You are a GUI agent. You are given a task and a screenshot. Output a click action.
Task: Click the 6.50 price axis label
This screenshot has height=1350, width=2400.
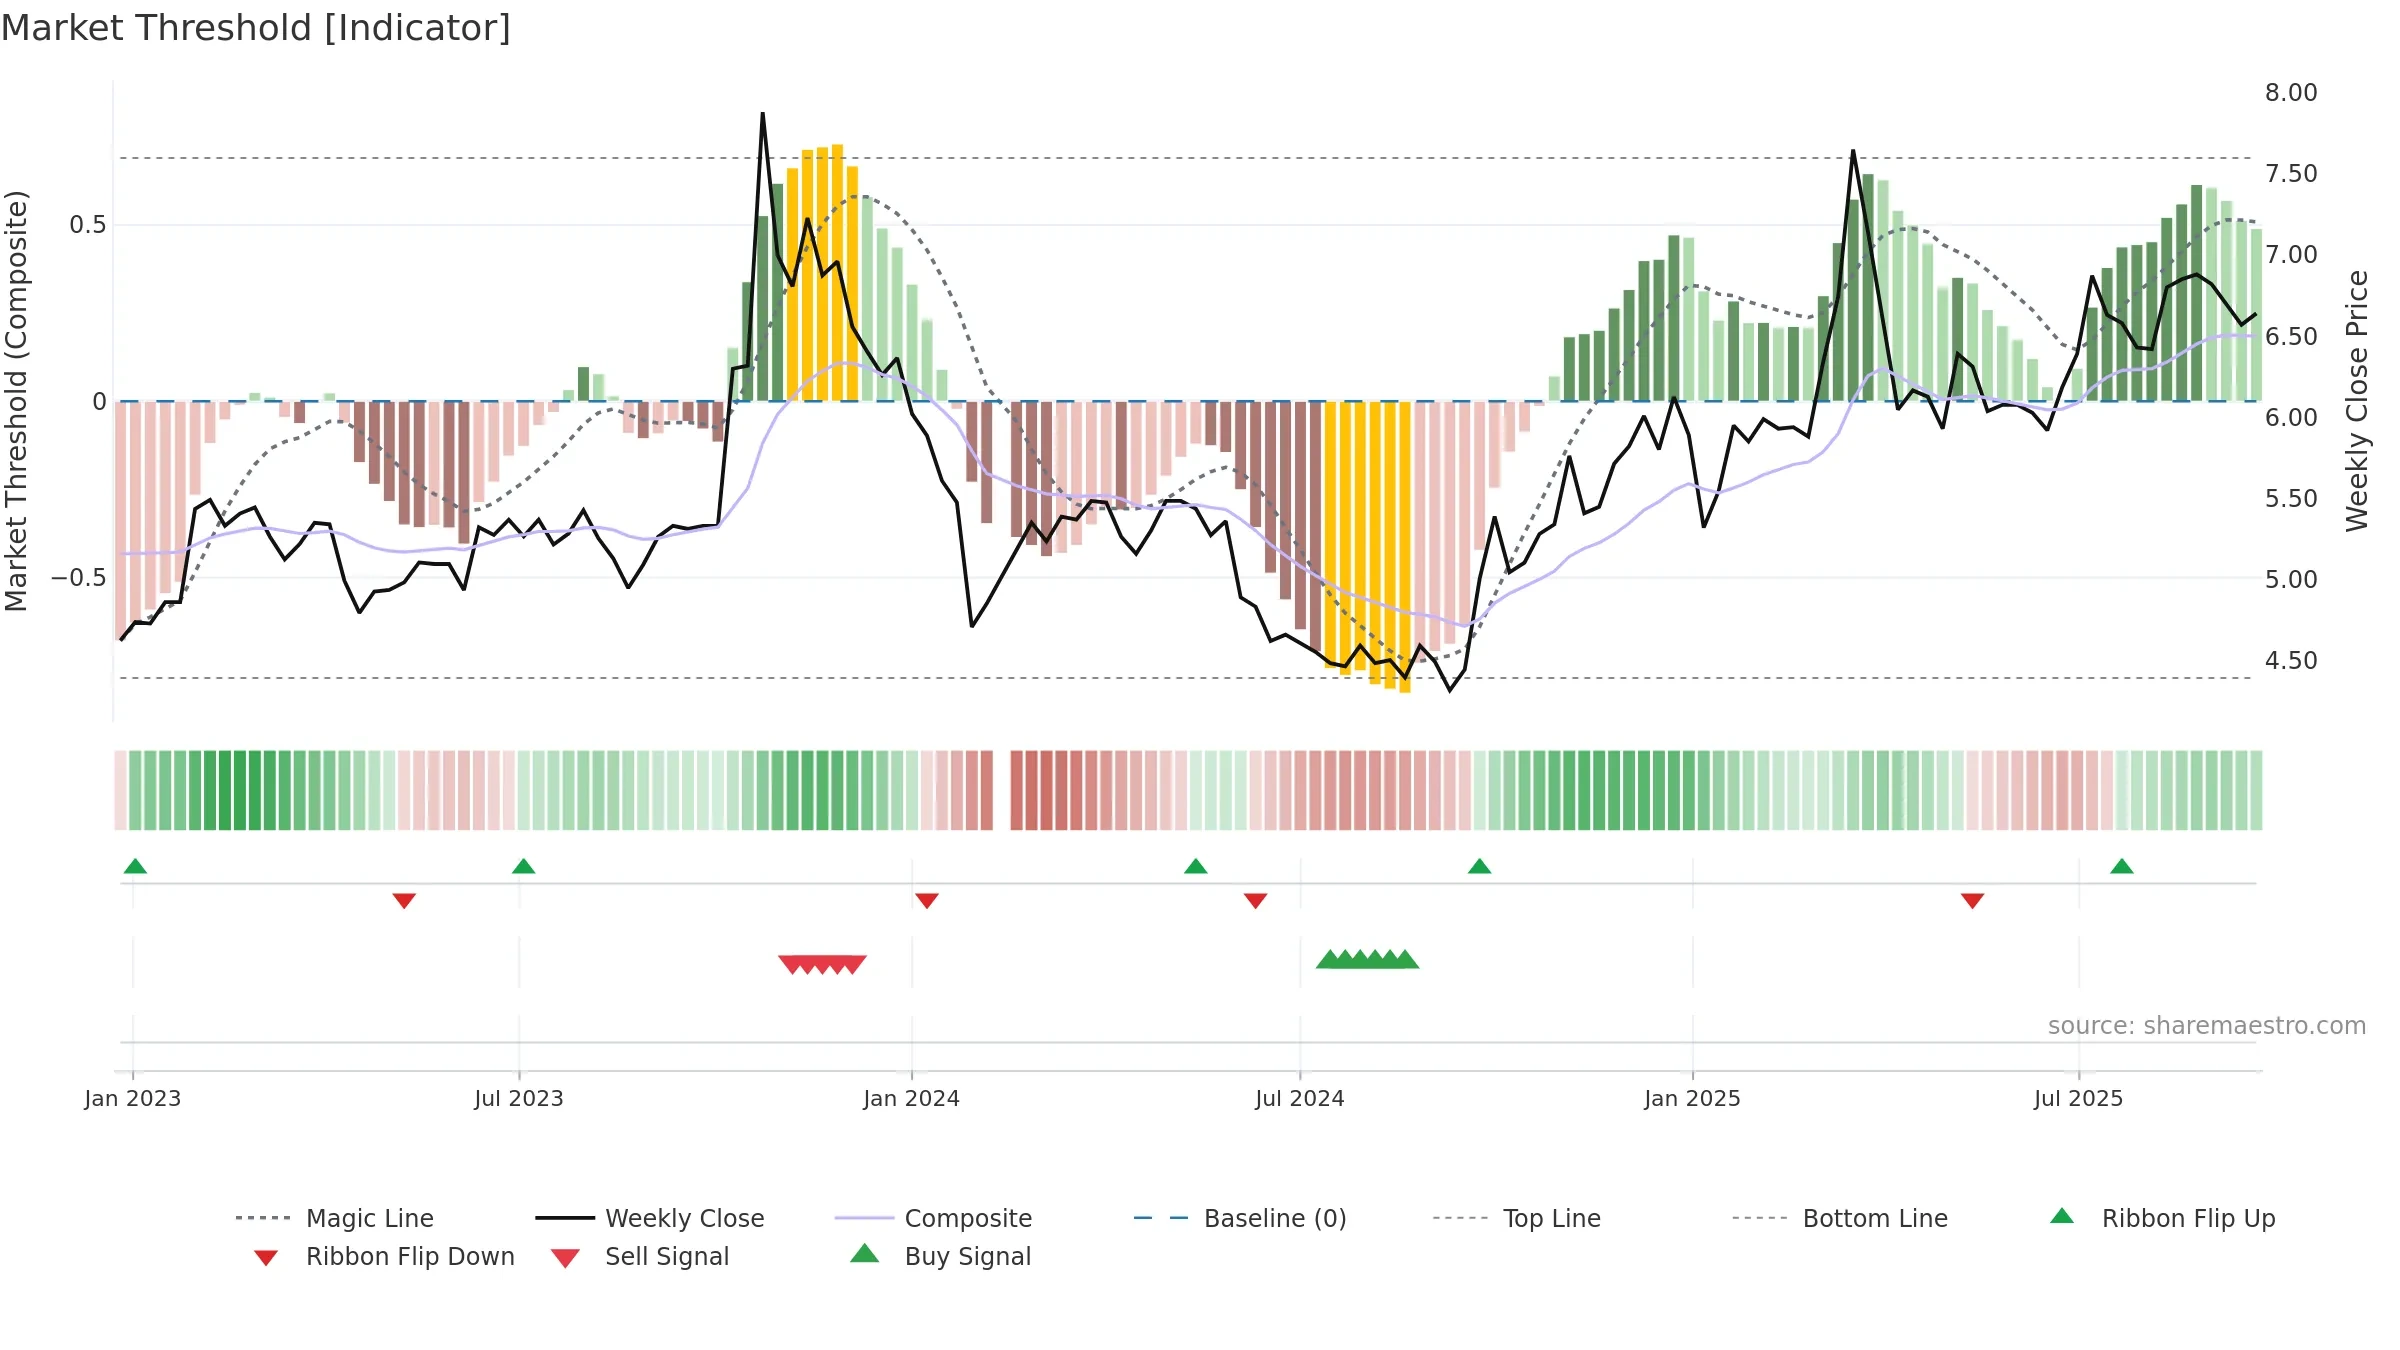click(2291, 337)
